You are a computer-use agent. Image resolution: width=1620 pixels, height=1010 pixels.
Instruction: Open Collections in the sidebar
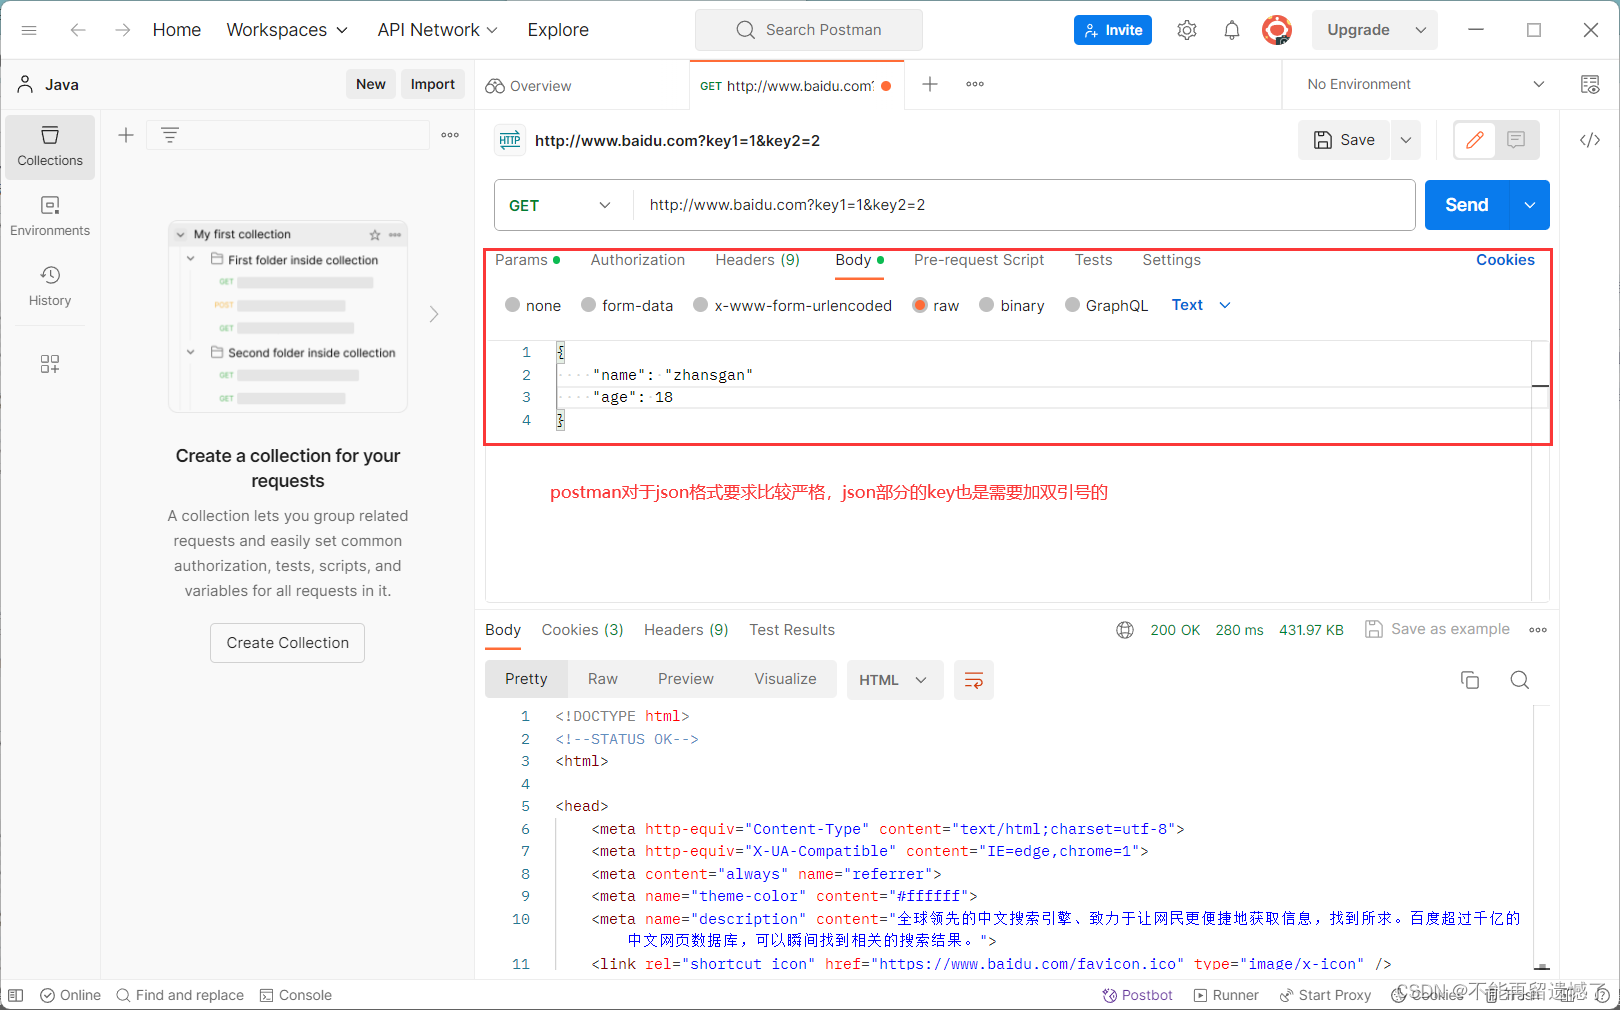pos(50,147)
